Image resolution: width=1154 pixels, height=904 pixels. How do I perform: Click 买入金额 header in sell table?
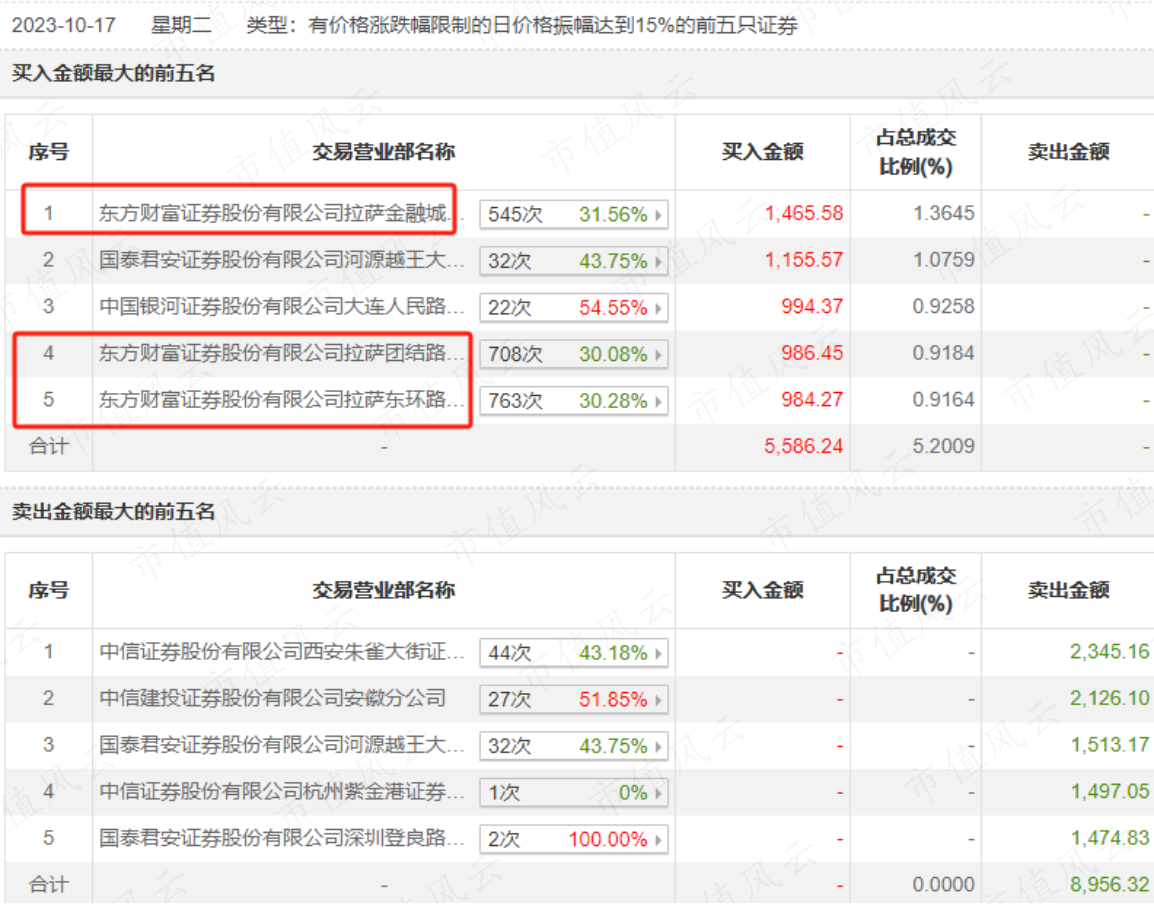(x=762, y=590)
